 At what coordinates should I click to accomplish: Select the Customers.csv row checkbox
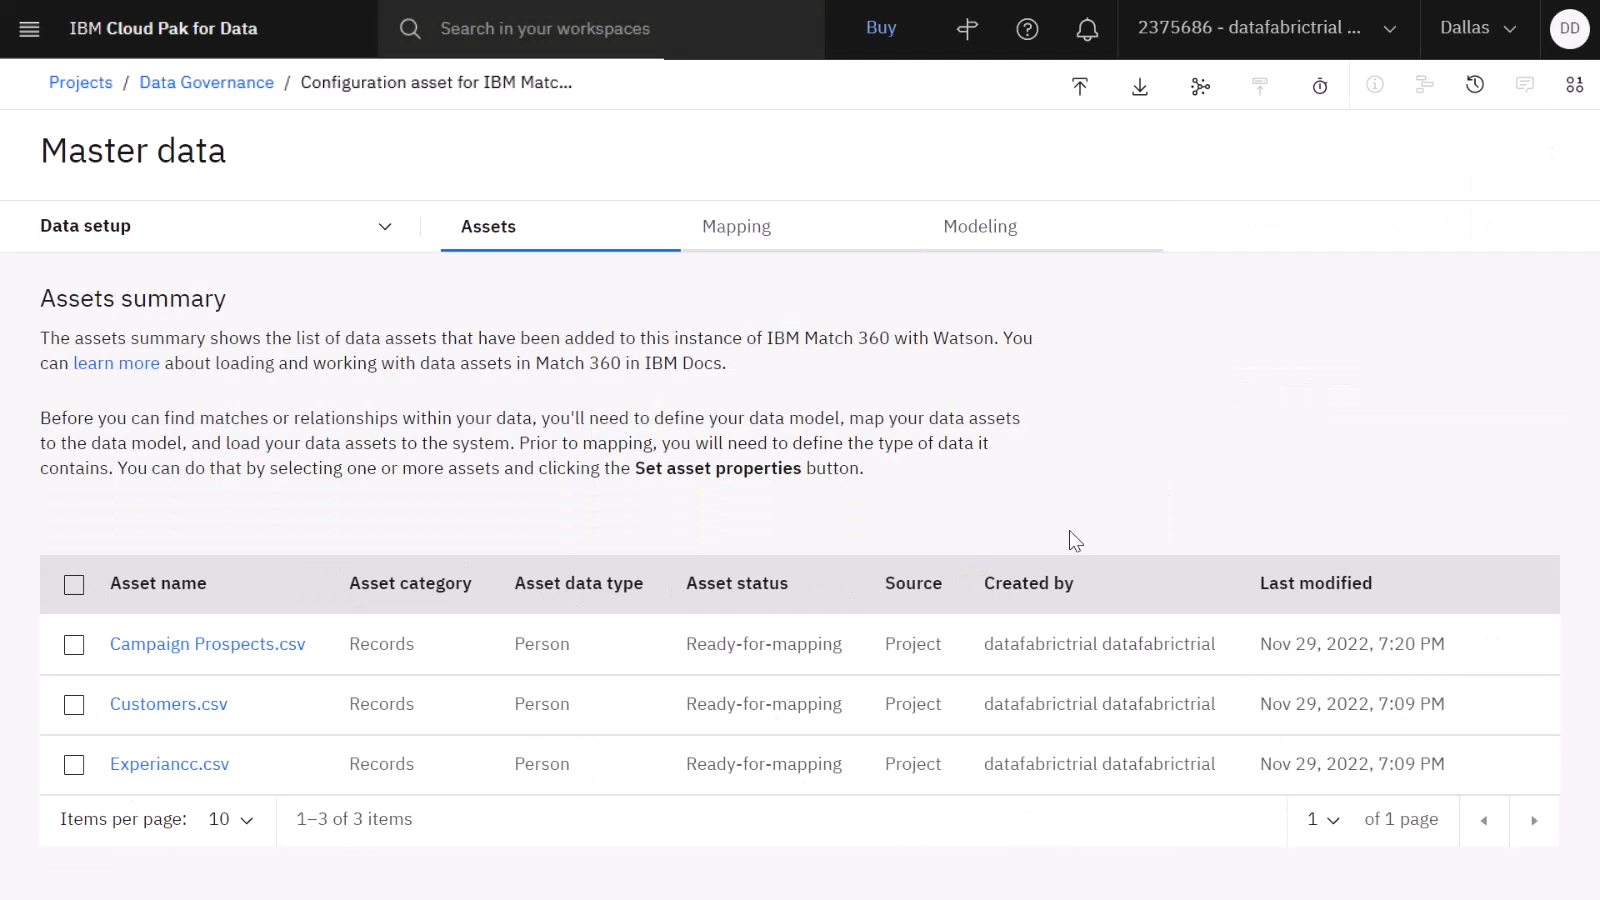tap(74, 705)
